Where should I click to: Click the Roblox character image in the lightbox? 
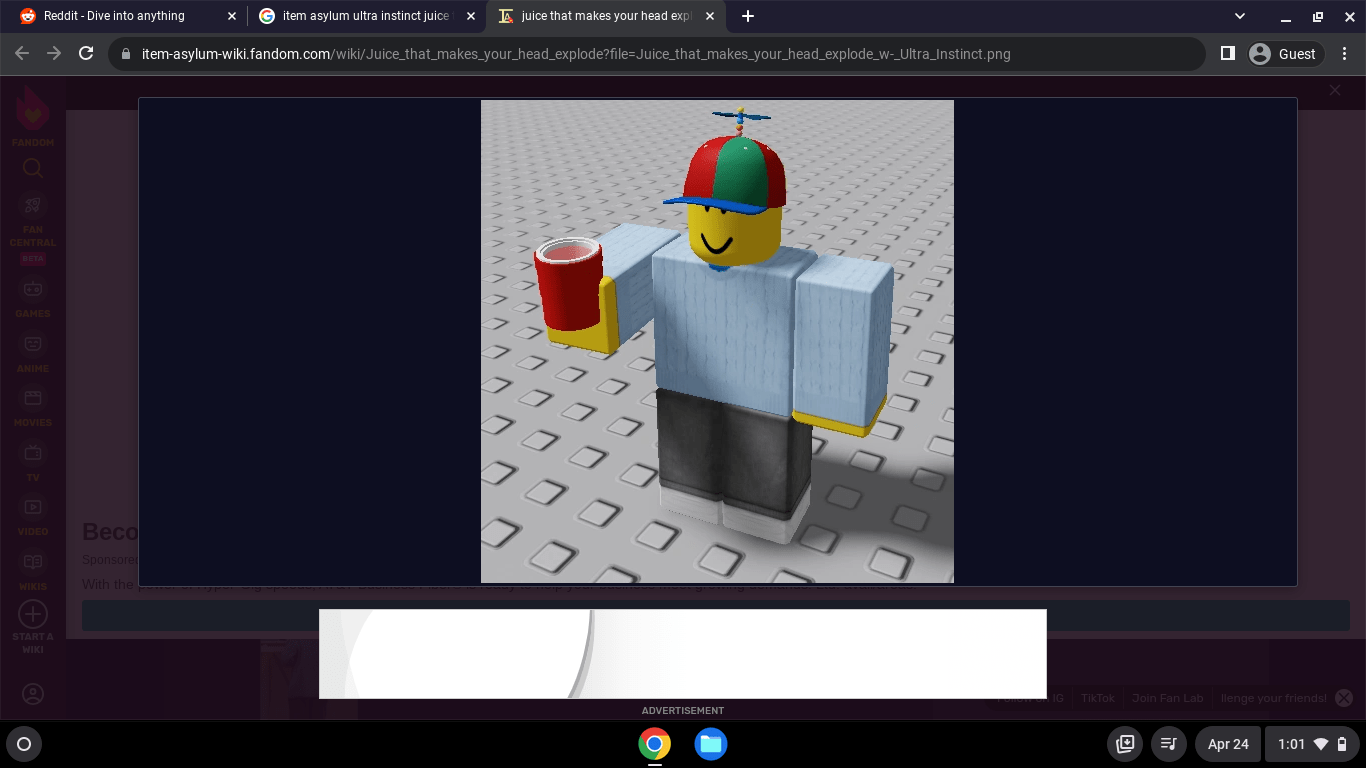click(717, 341)
